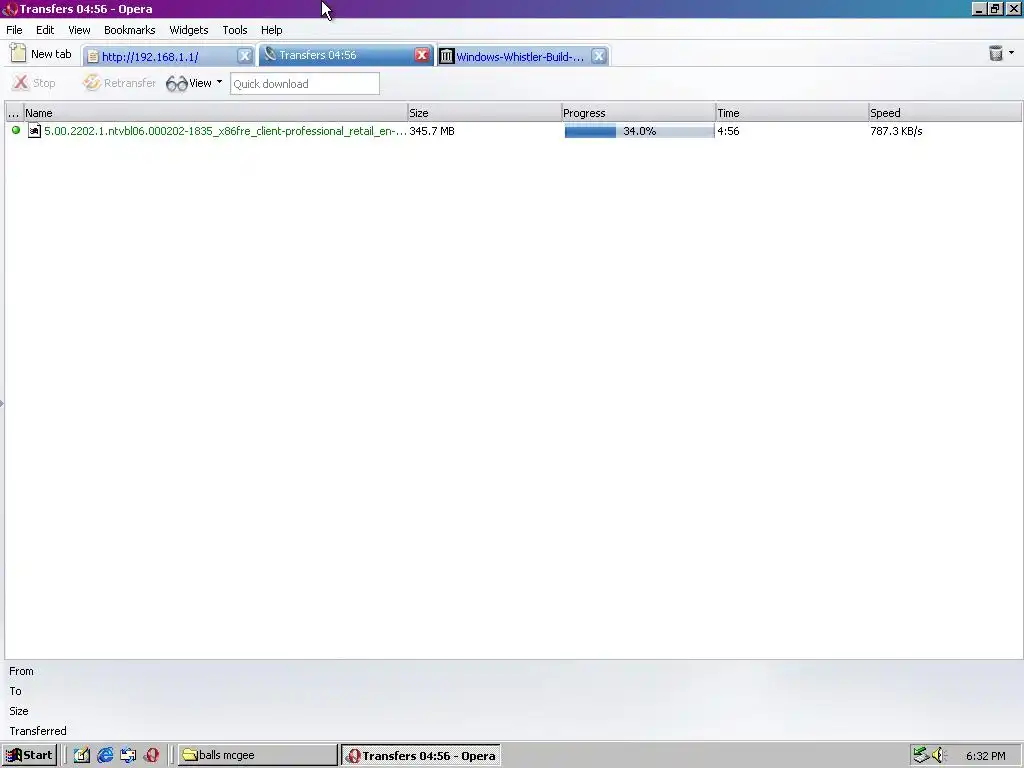The width and height of the screenshot is (1024, 768).
Task: Launch Internet Explorer from quick launch
Action: coord(105,756)
